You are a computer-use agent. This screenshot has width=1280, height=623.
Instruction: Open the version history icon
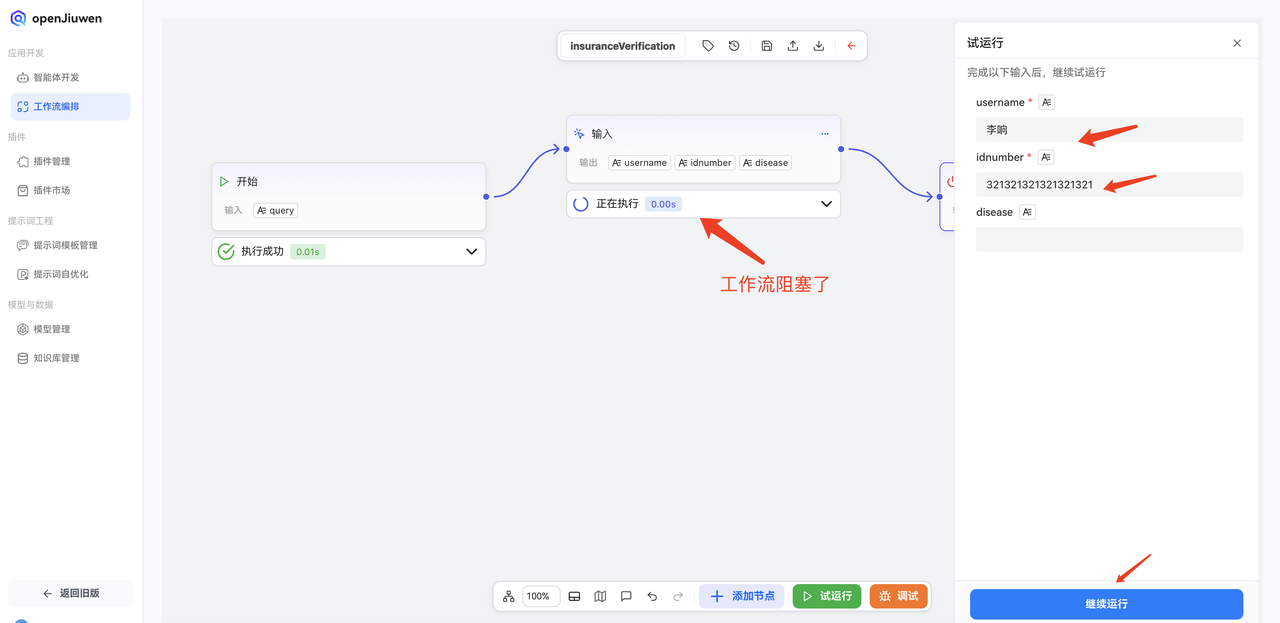coord(733,45)
